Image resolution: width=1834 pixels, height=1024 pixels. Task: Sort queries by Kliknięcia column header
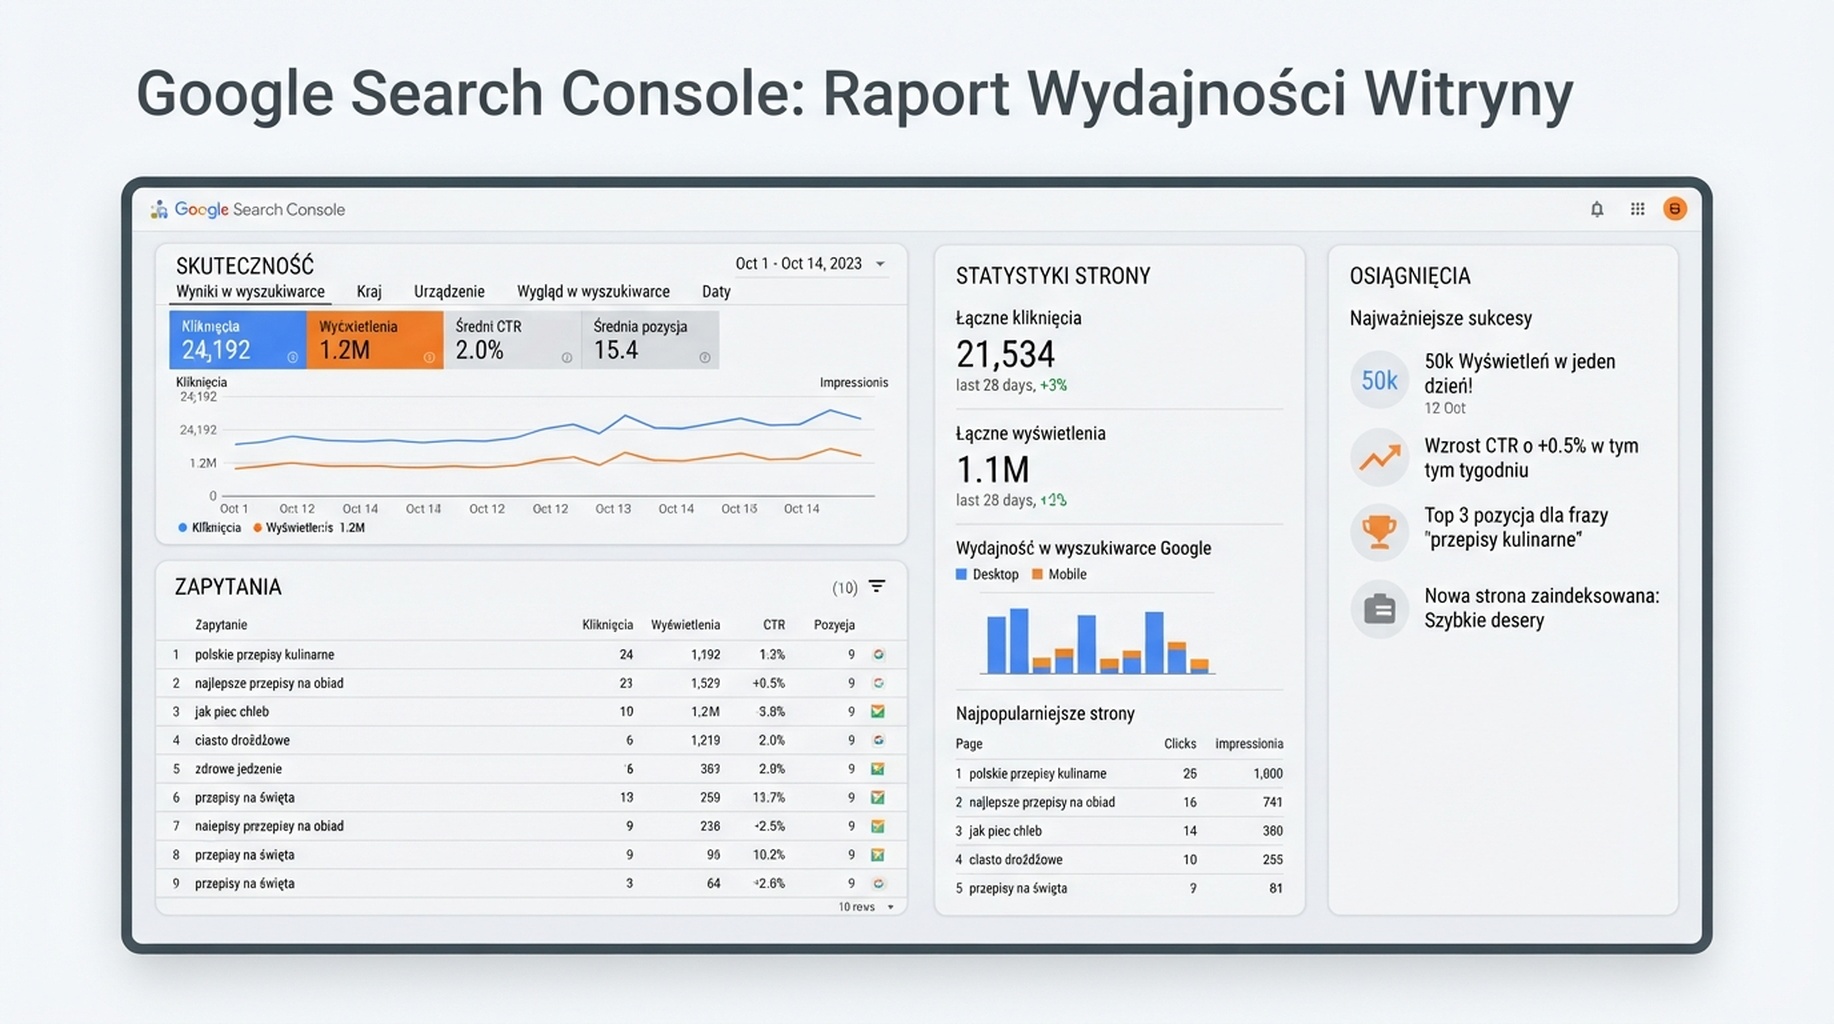pyautogui.click(x=608, y=625)
